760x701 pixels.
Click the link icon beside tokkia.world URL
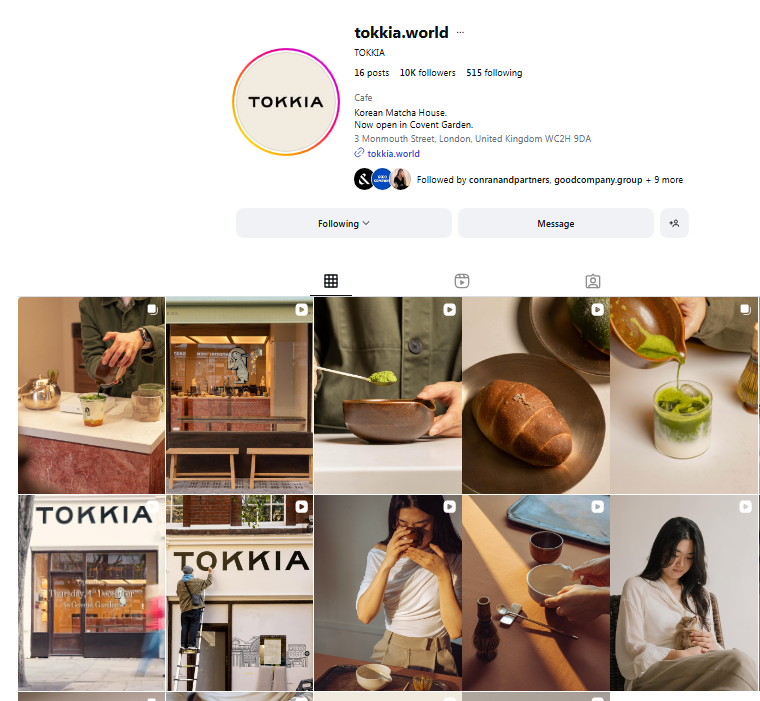pyautogui.click(x=359, y=153)
